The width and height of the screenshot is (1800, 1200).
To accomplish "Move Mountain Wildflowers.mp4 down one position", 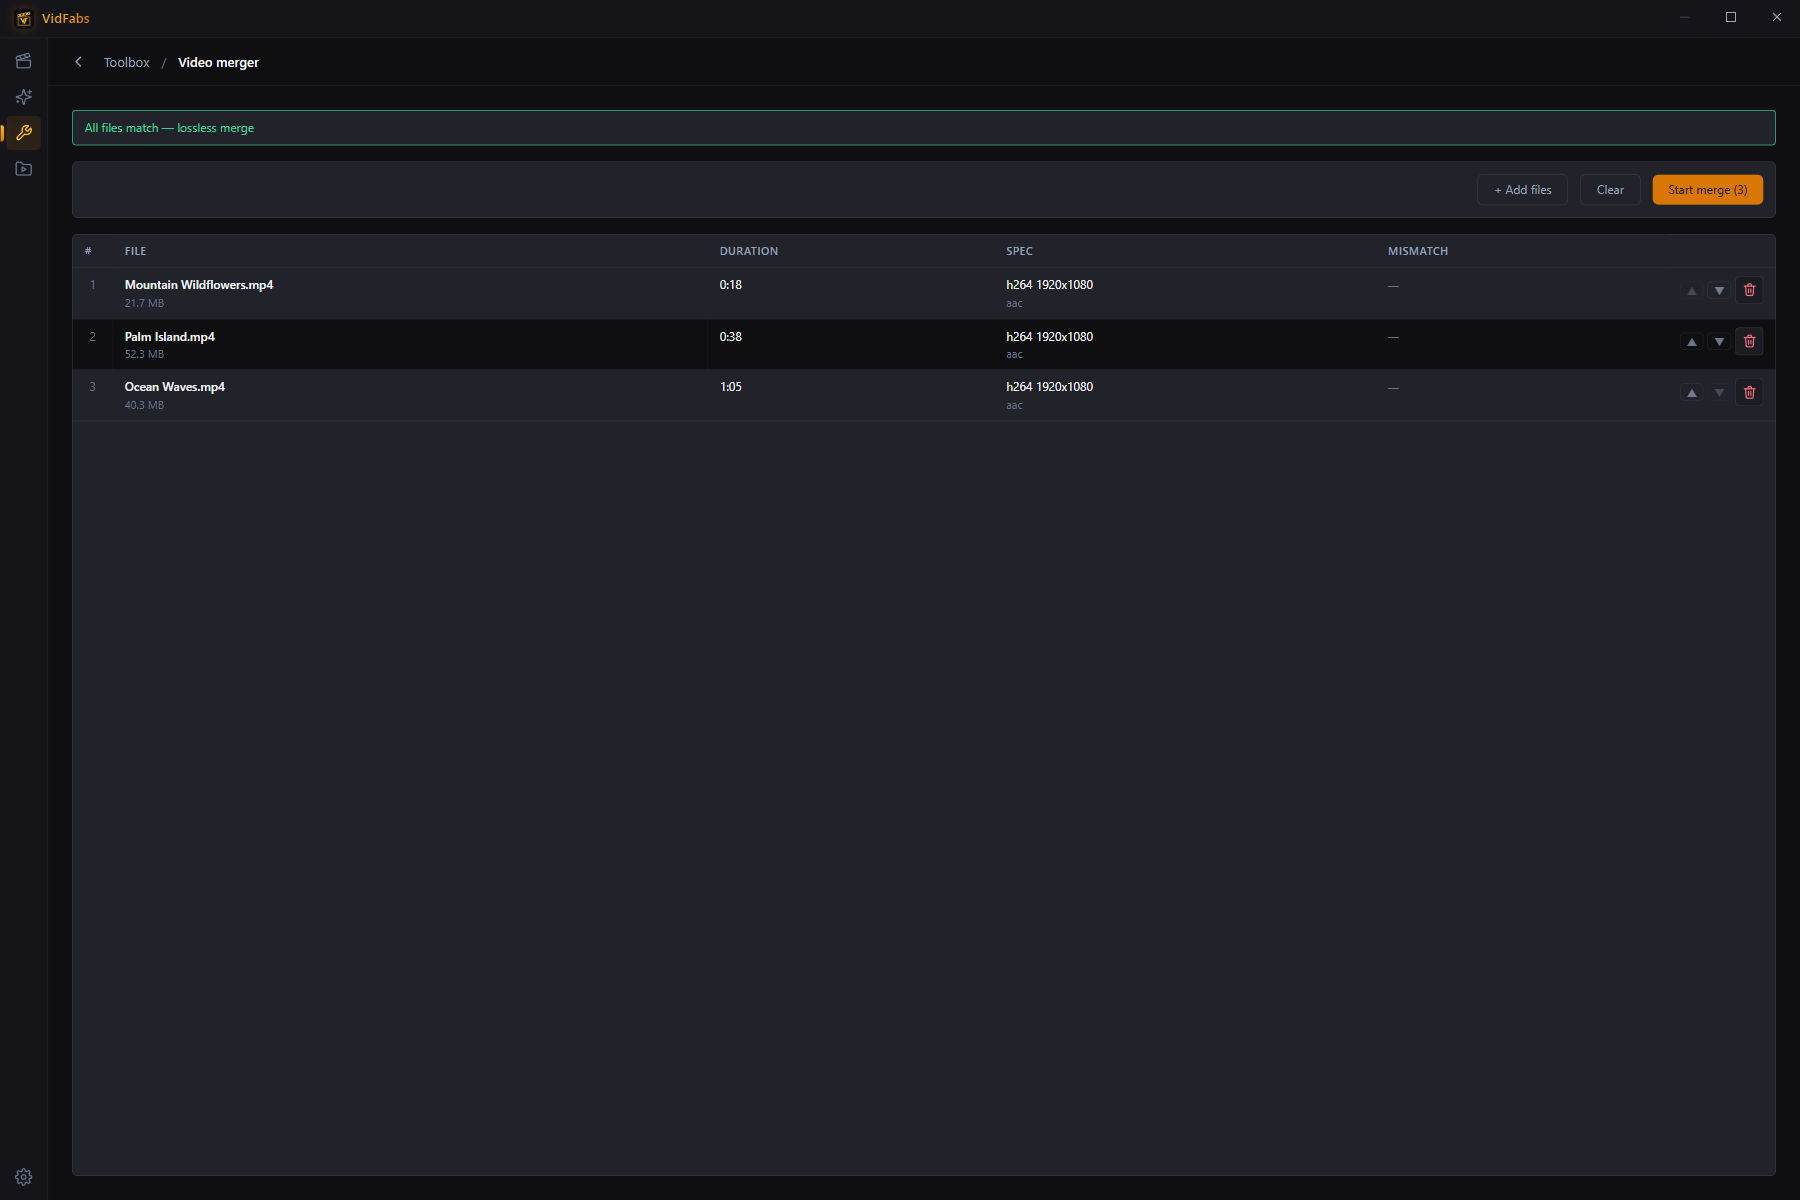I will 1719,290.
